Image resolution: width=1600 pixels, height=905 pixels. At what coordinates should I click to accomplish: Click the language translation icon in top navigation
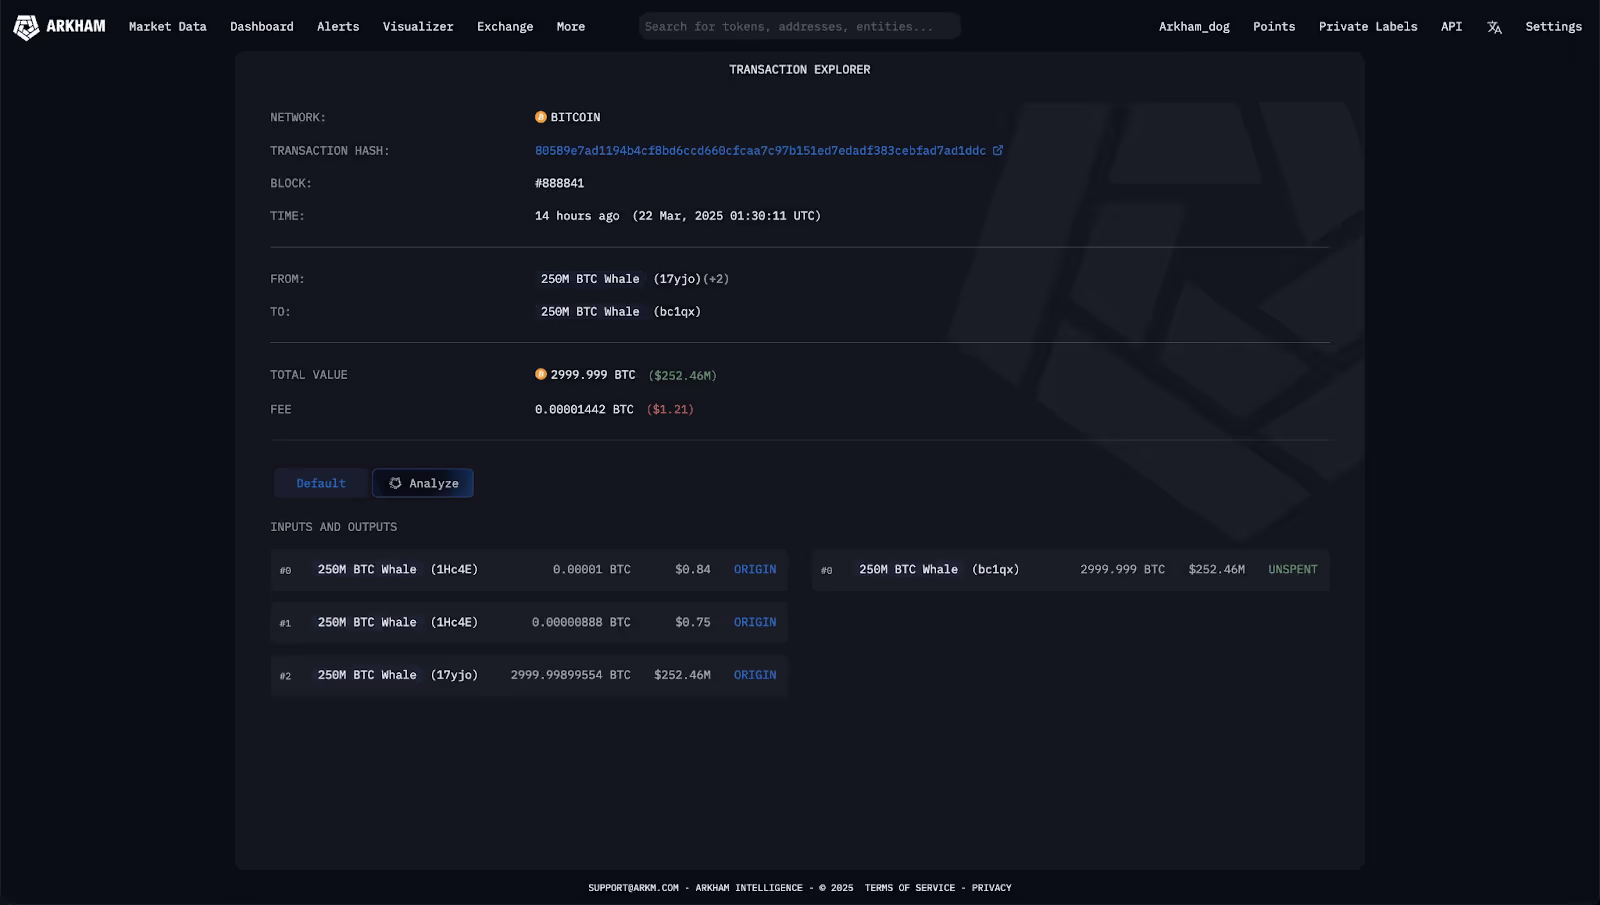(1494, 27)
